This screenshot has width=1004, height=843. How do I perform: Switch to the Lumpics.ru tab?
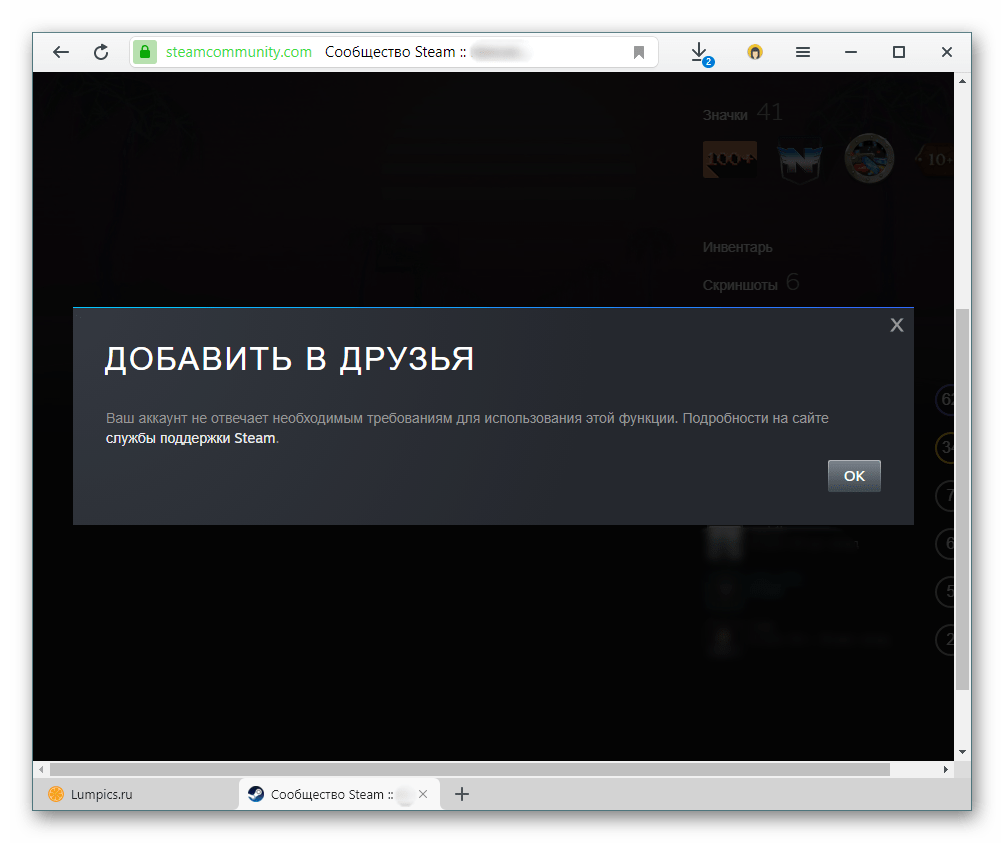point(136,794)
